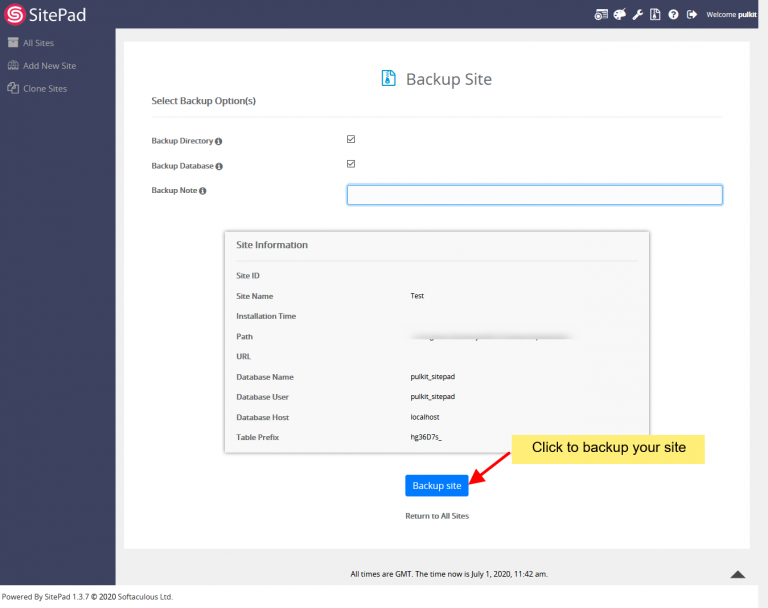Open the themes palette icon

619,15
